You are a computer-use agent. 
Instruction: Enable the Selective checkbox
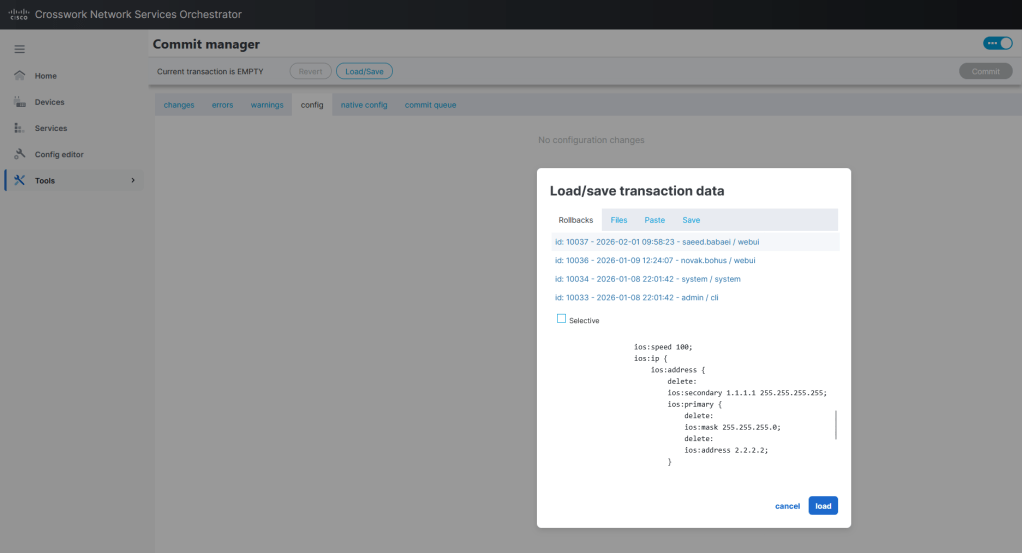561,319
